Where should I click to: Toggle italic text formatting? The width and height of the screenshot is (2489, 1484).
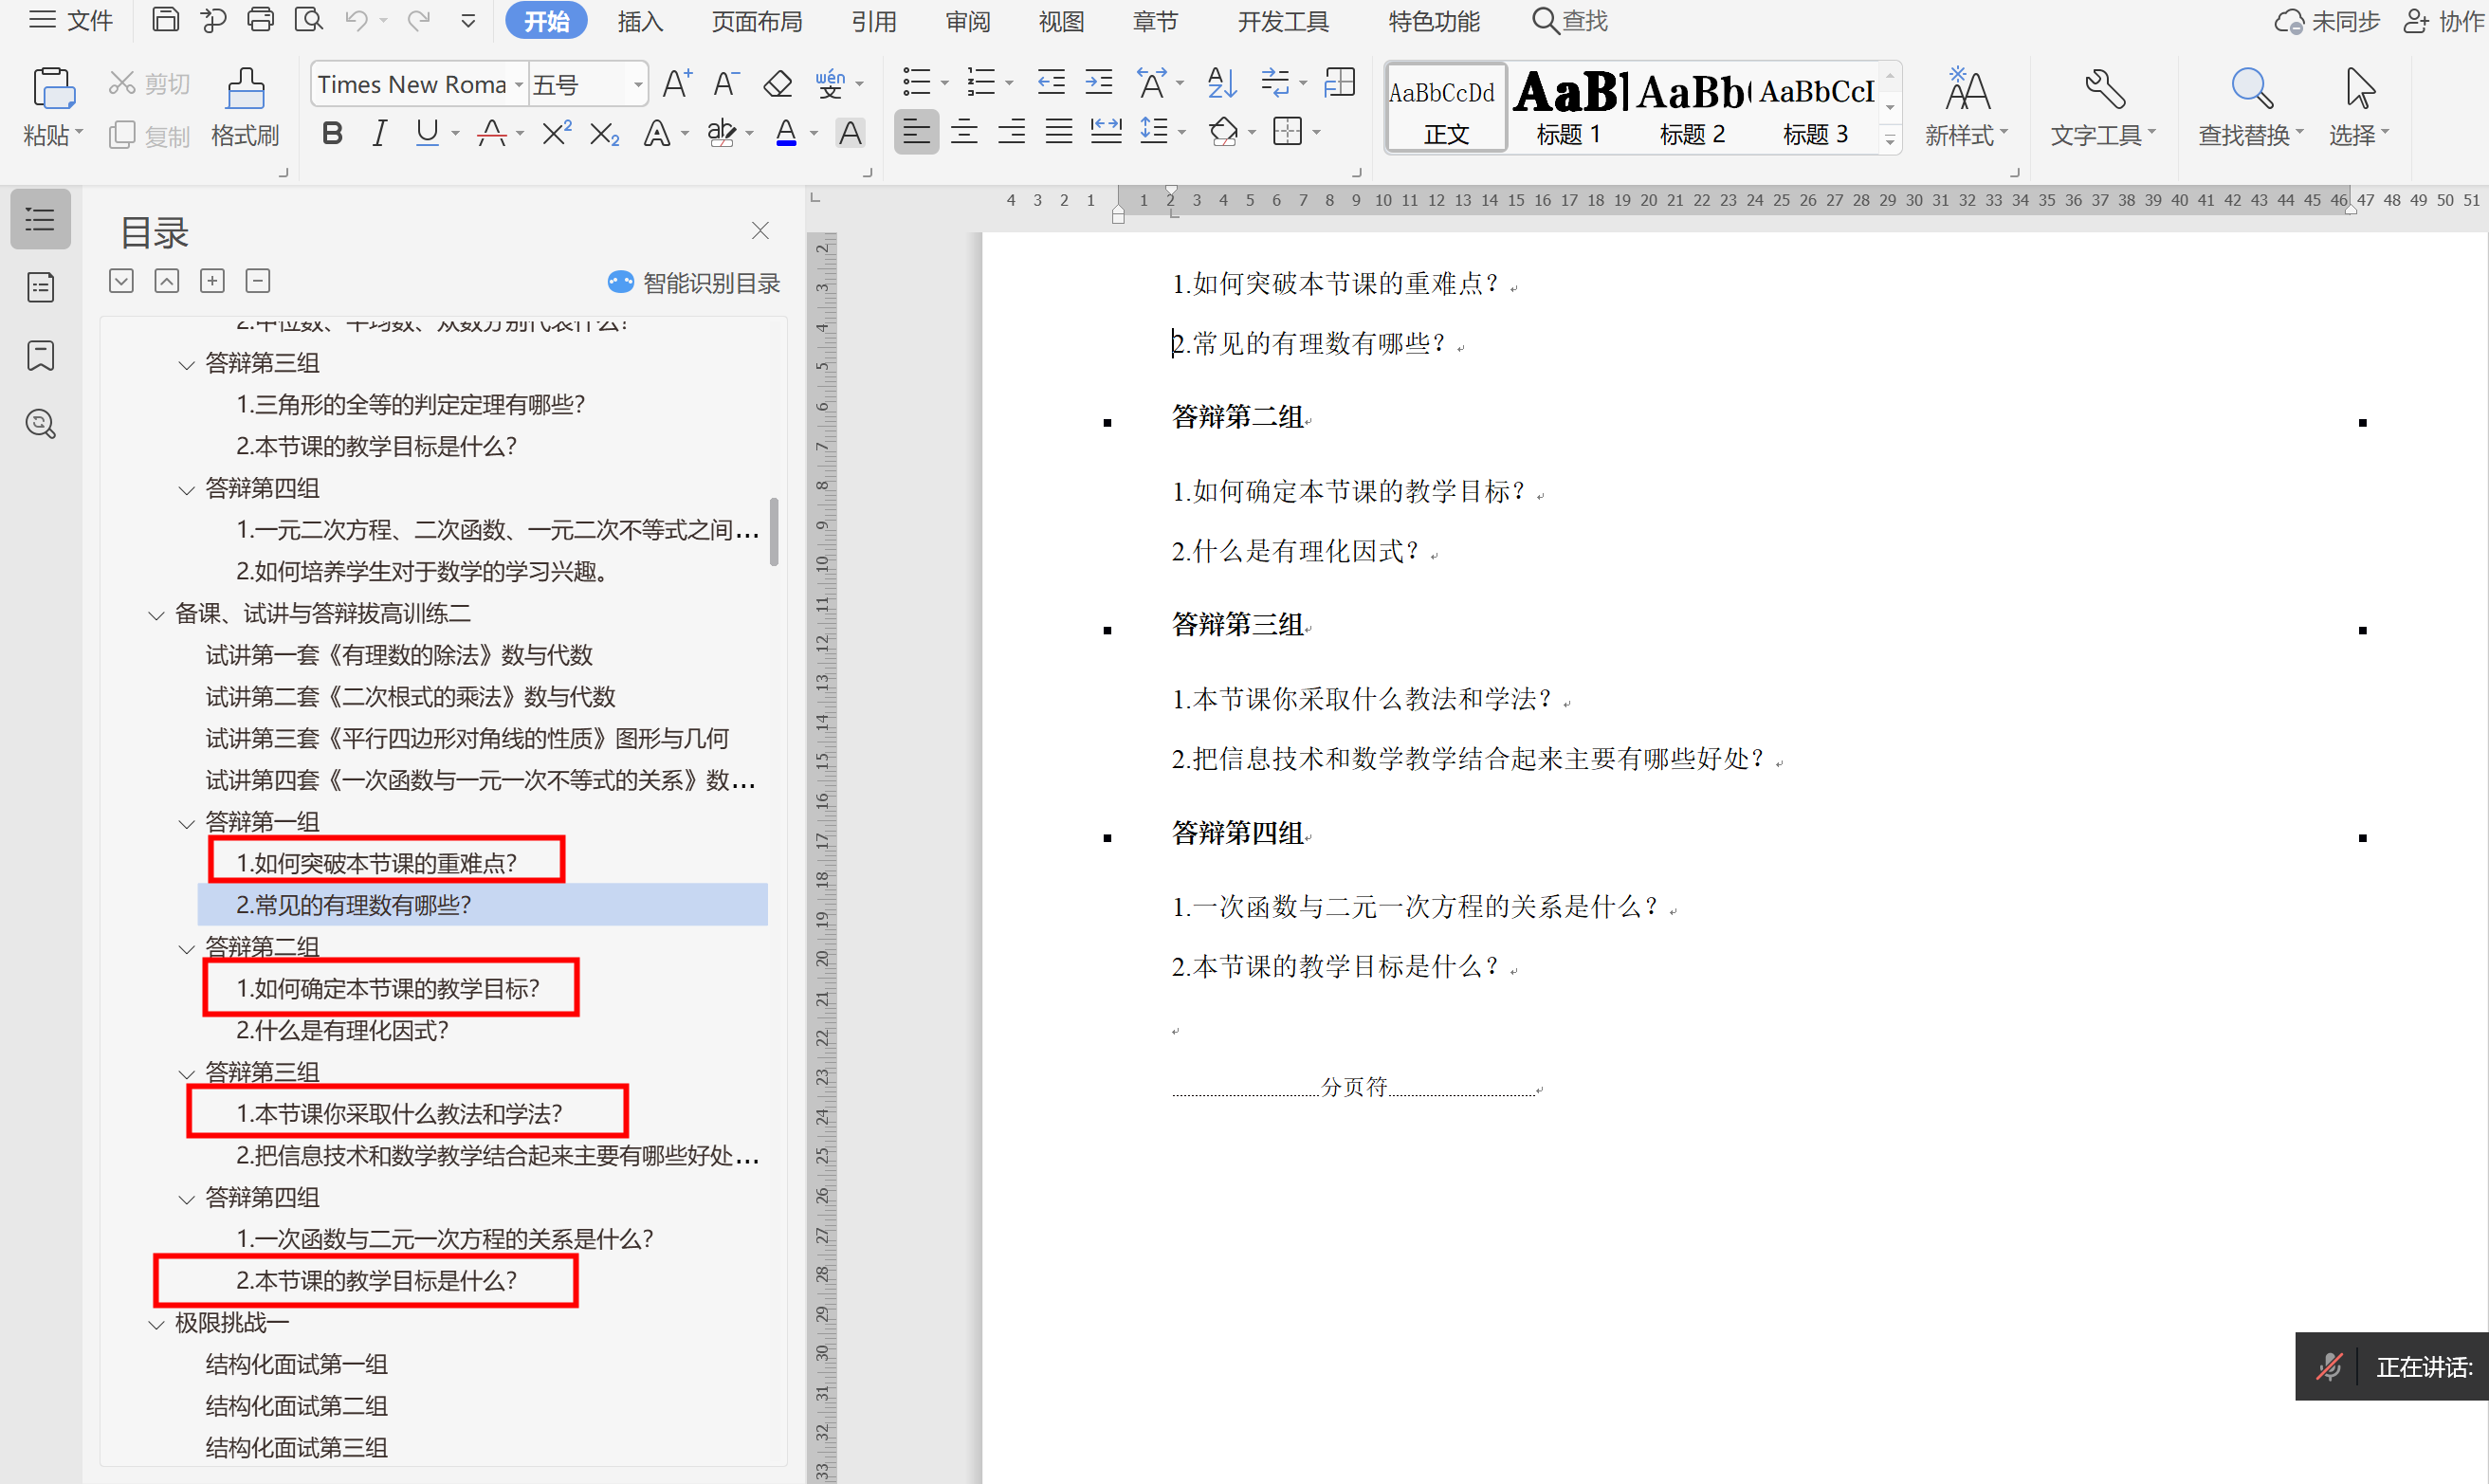pos(379,133)
